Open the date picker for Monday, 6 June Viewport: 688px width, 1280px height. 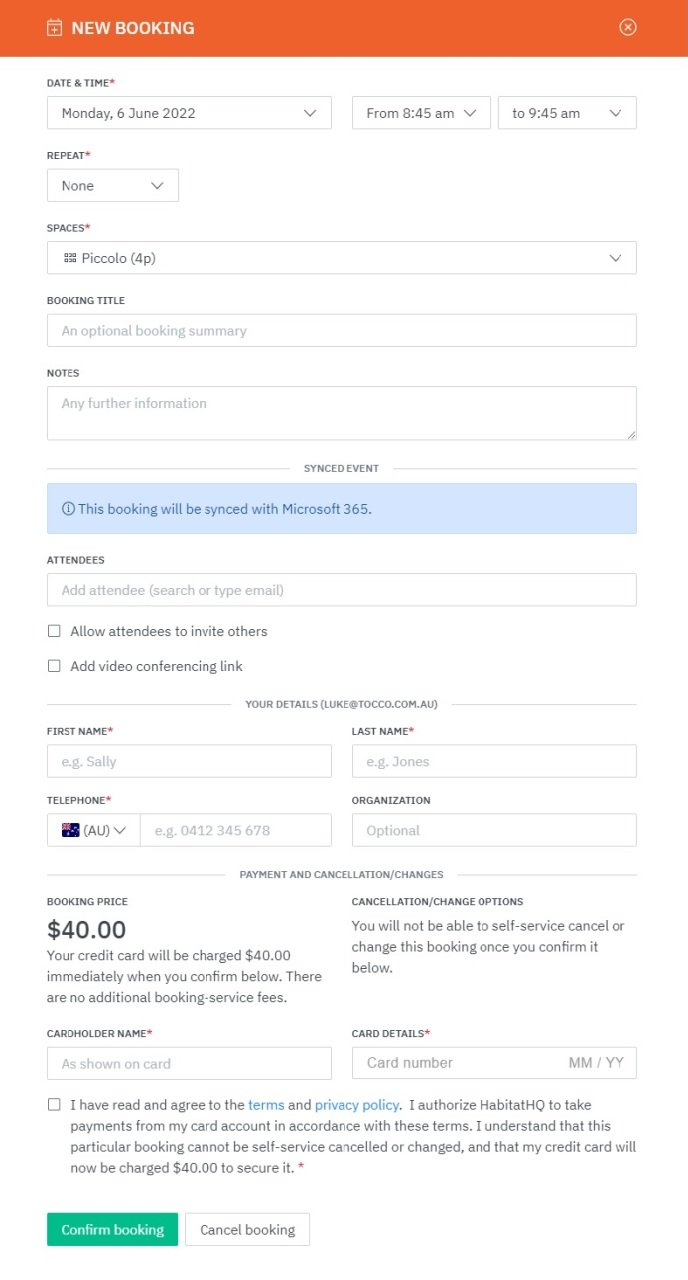189,113
